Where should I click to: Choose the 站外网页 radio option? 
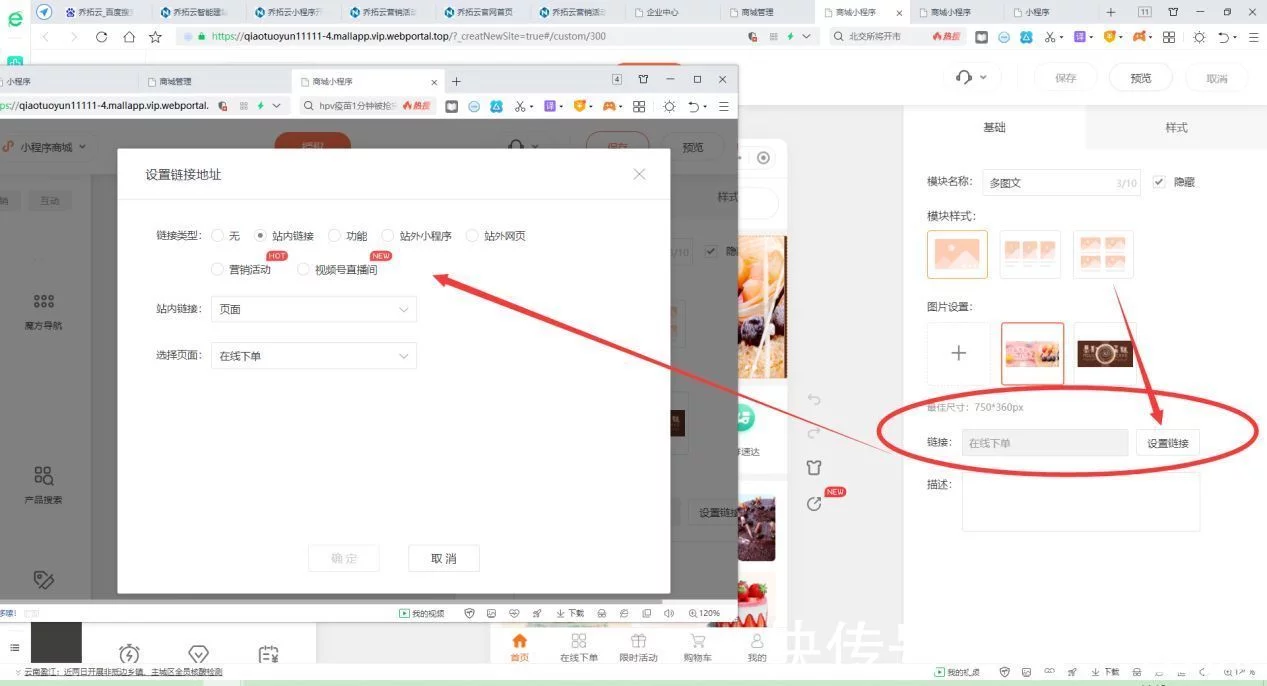473,236
